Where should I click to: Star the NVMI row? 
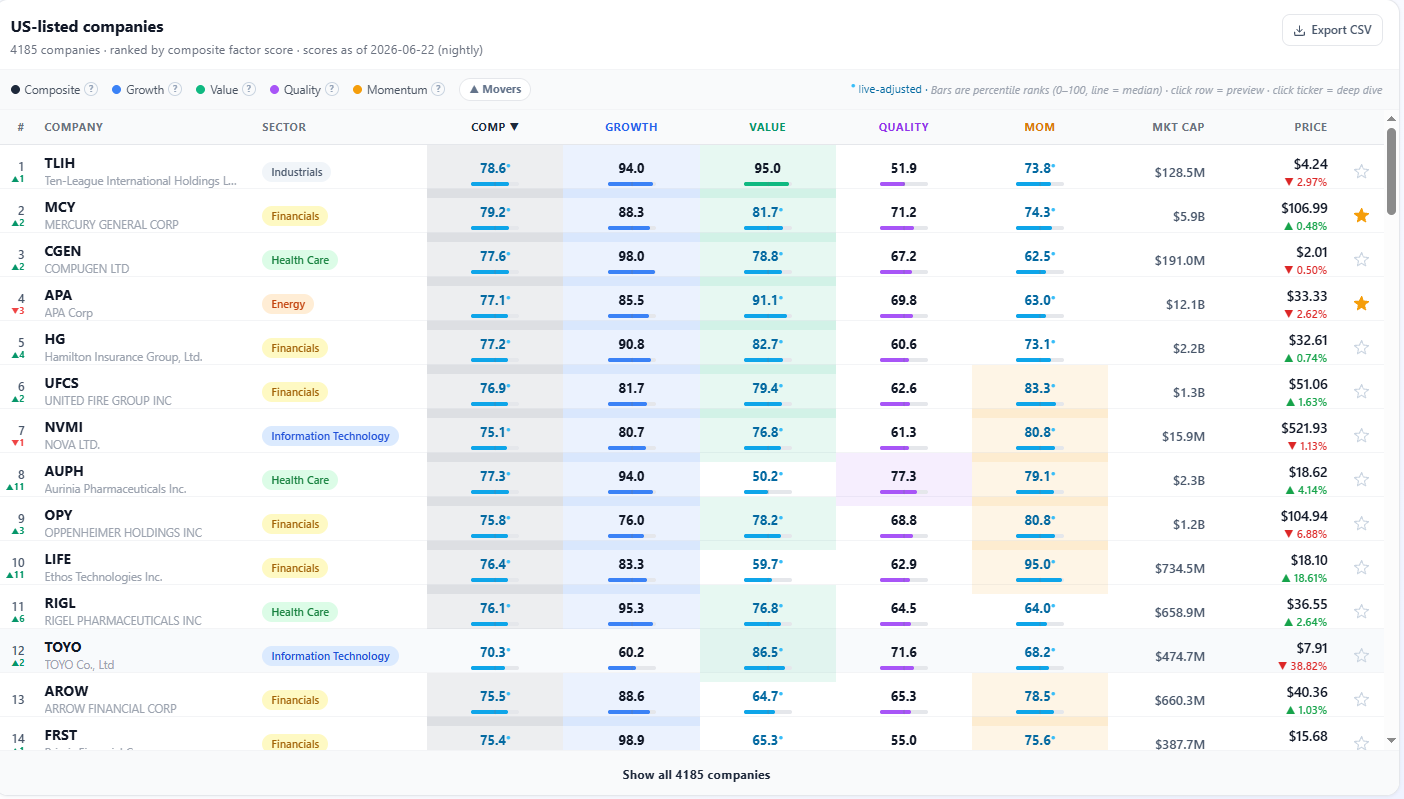(x=1361, y=435)
